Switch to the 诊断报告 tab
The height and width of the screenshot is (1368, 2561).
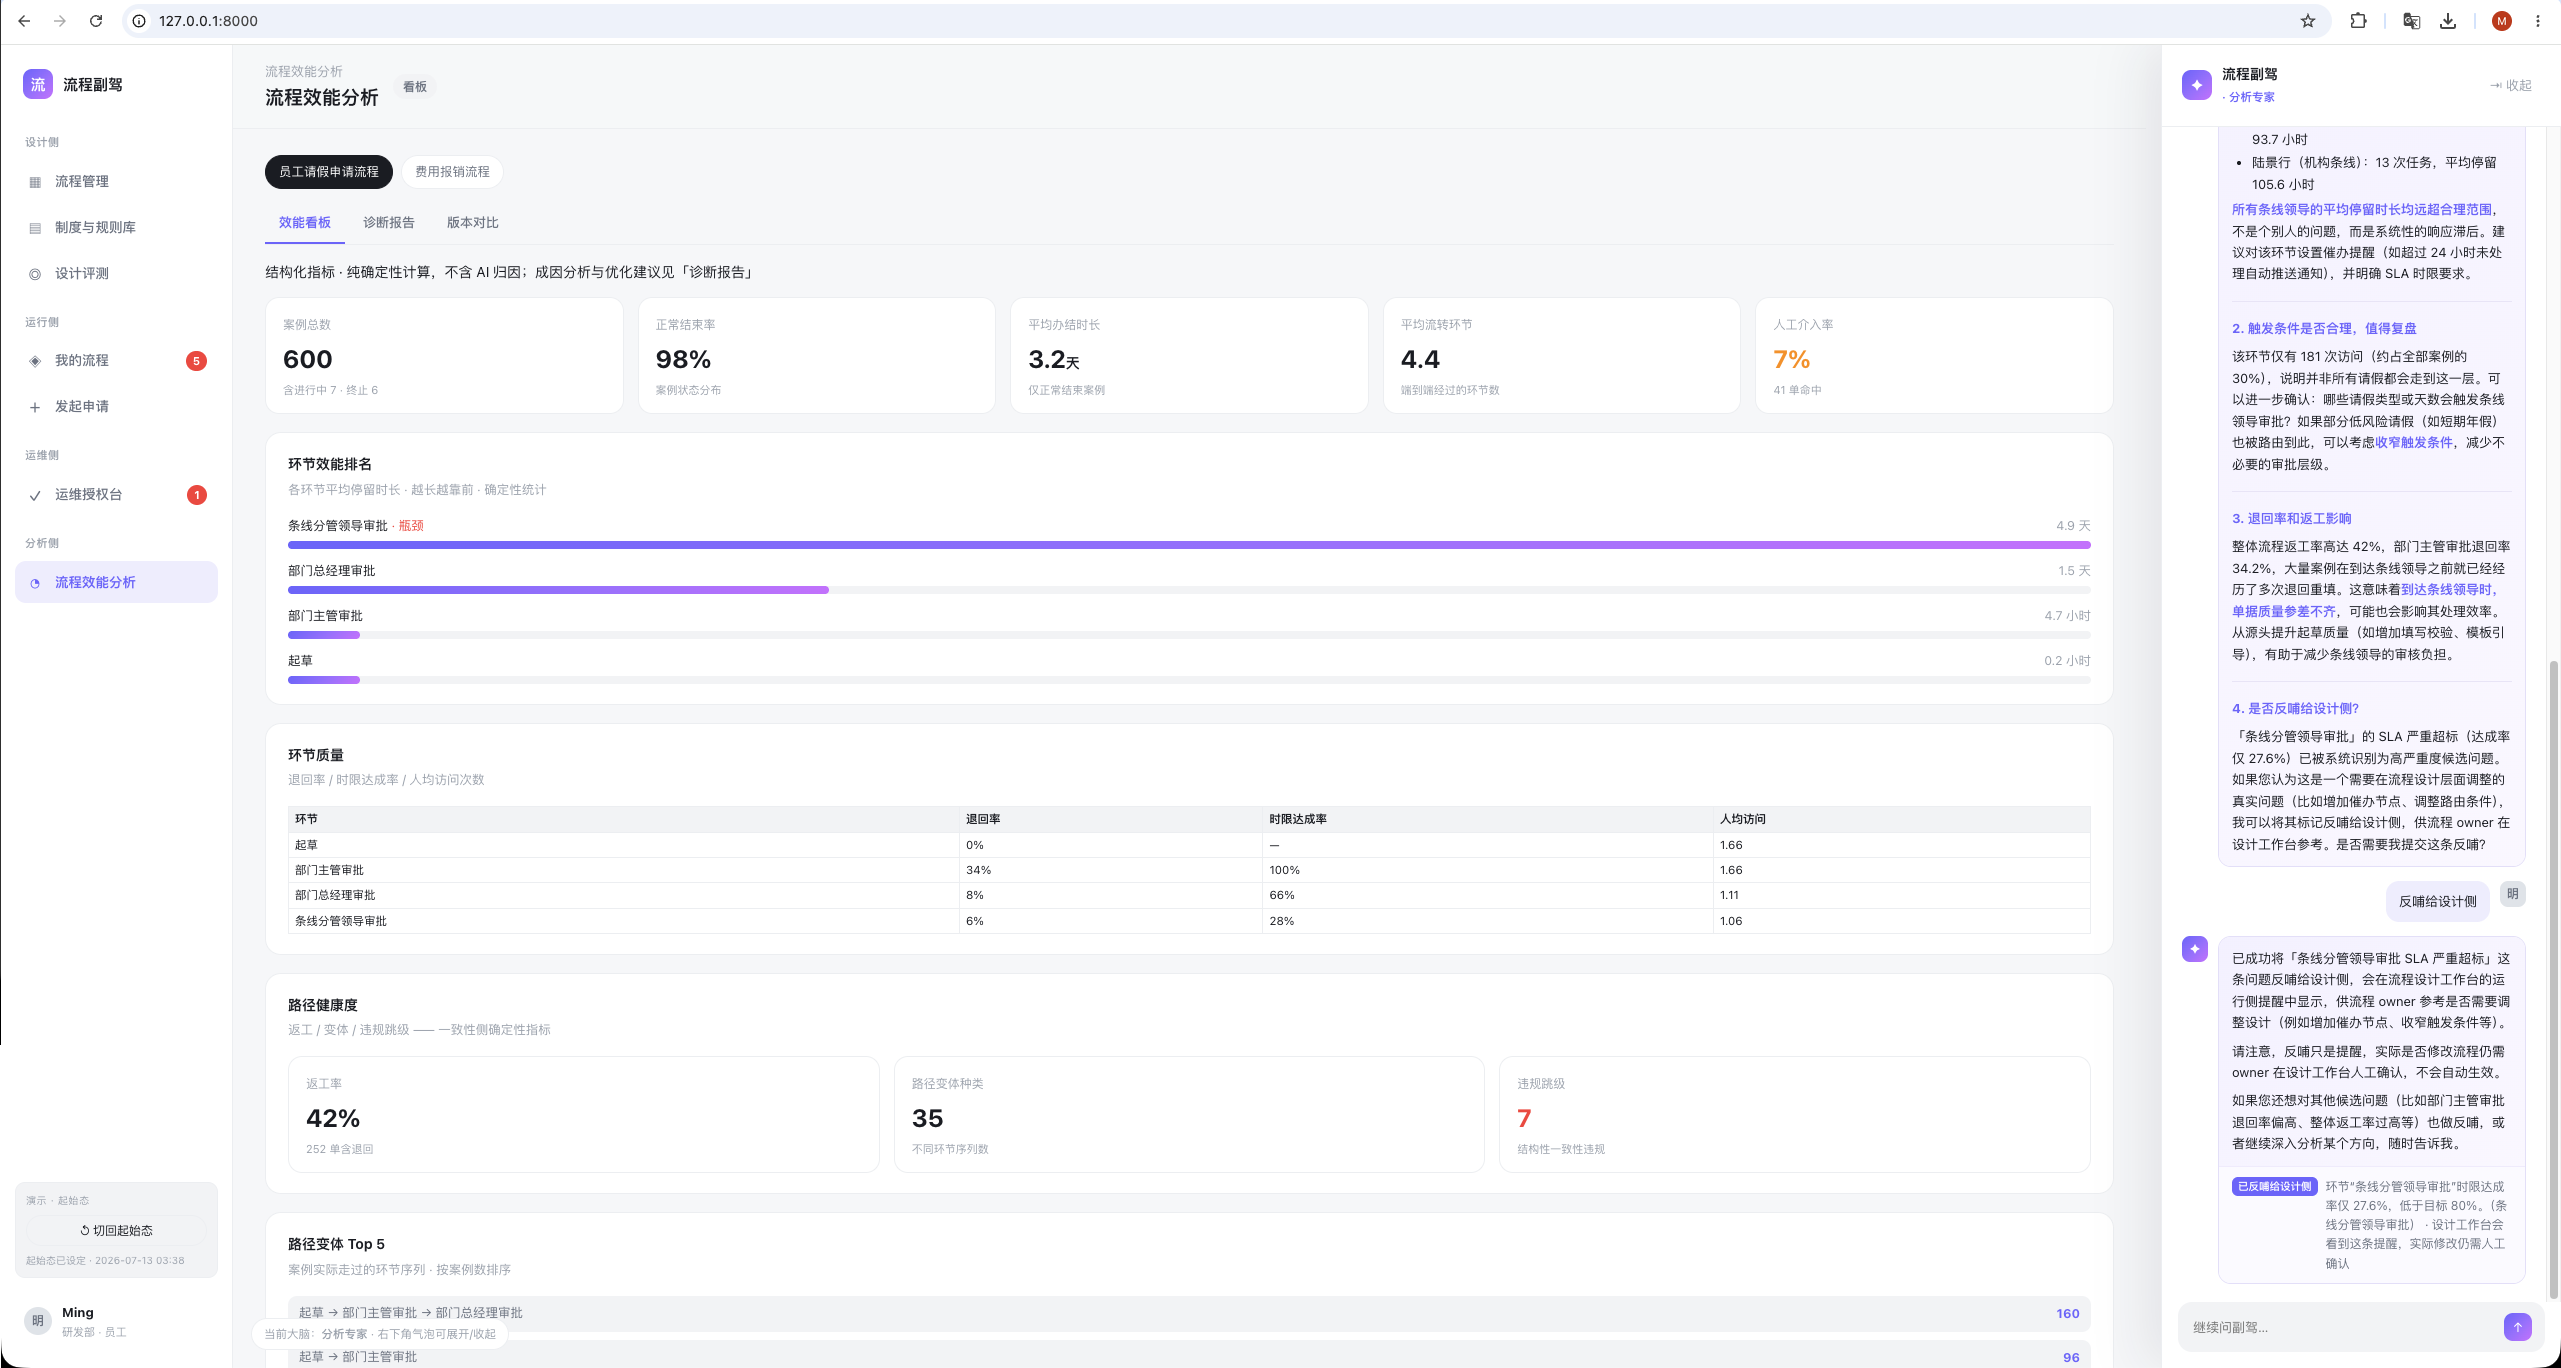389,222
